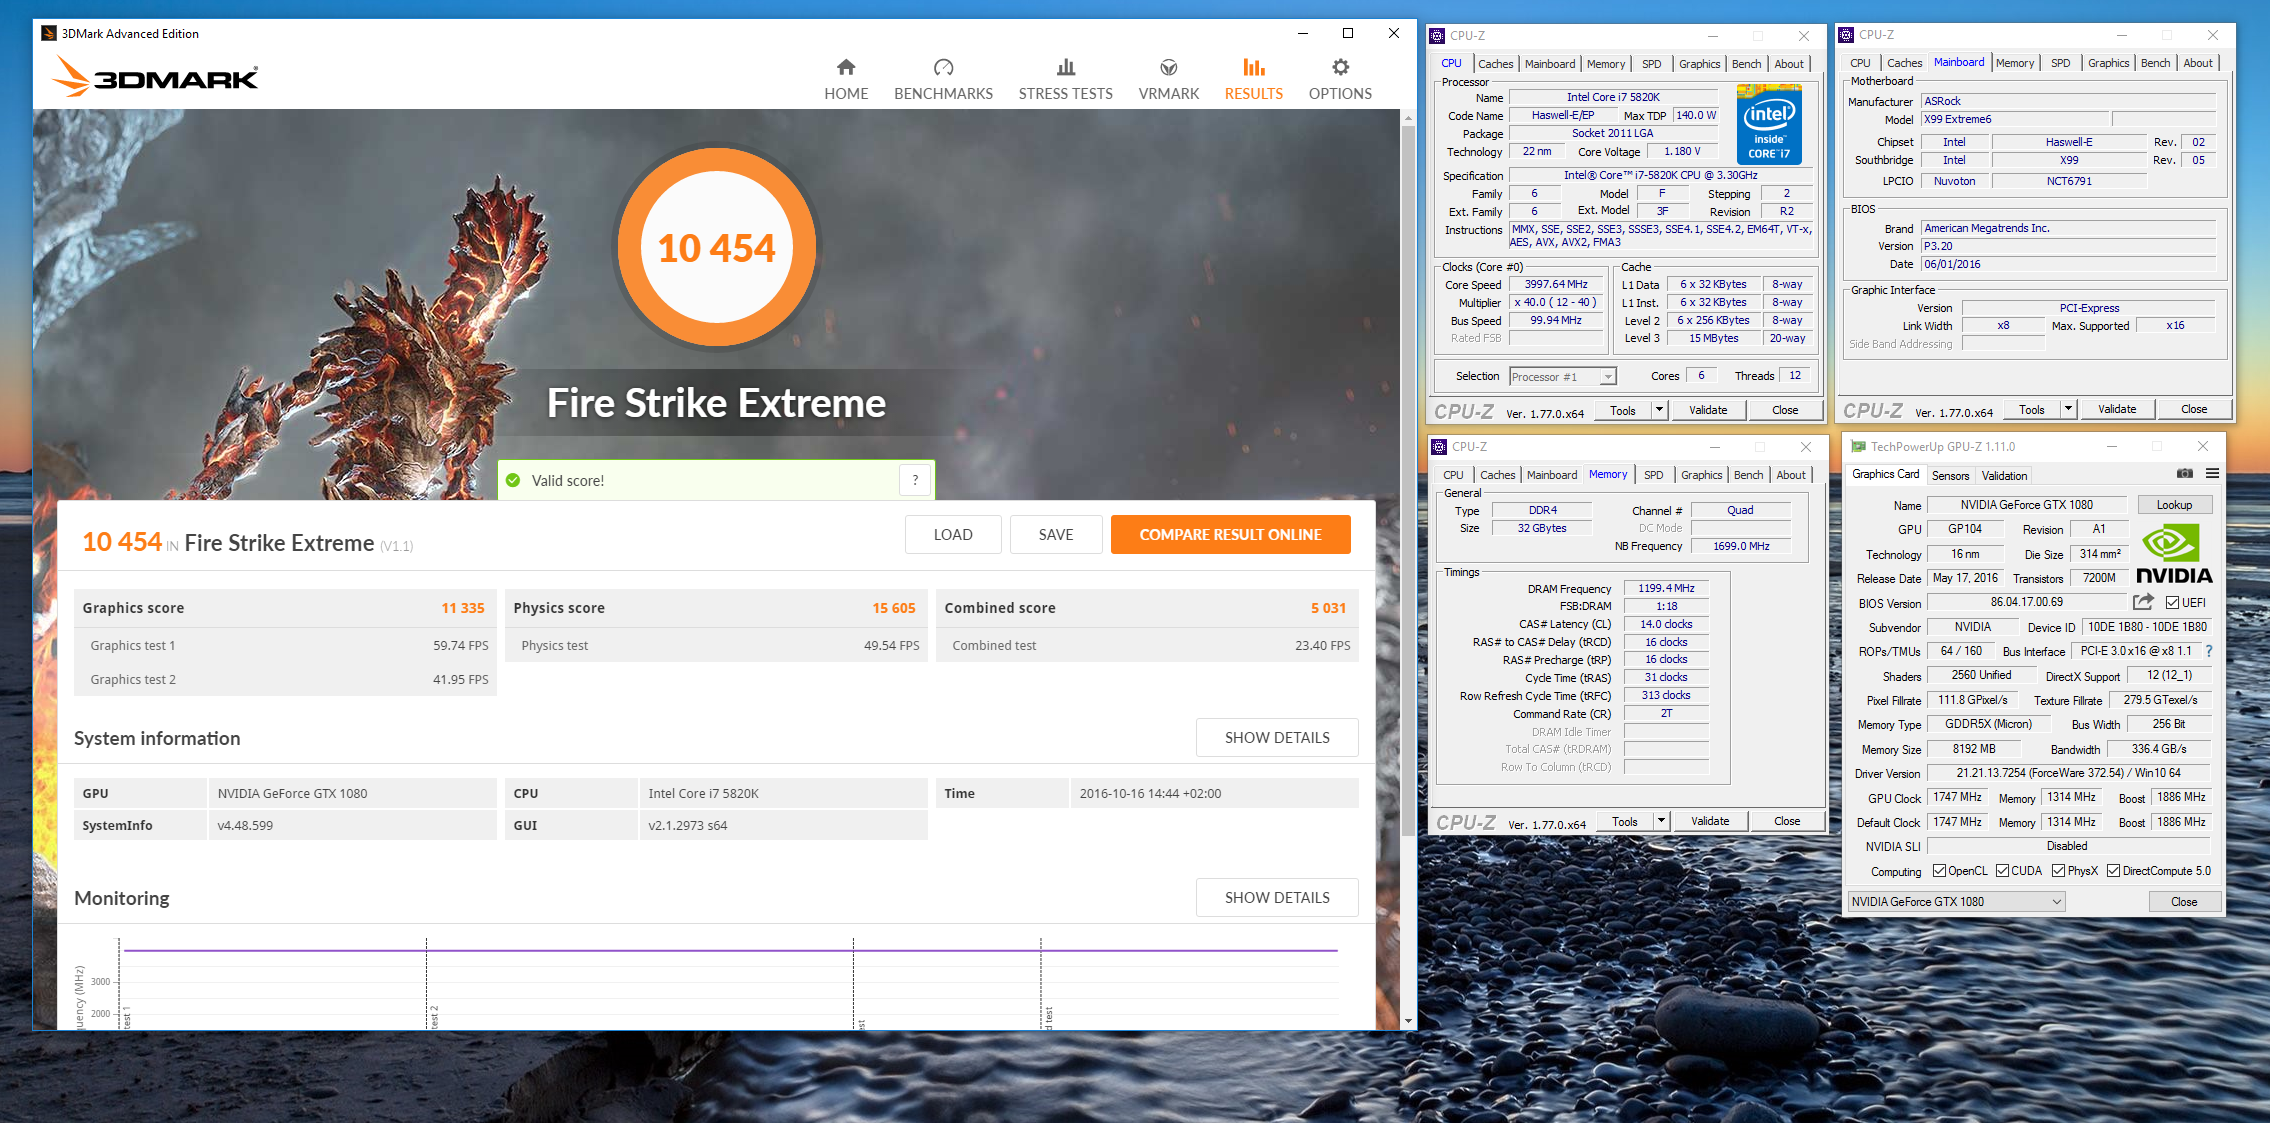This screenshot has width=2270, height=1123.
Task: Go to HOME in 3DMark navigation
Action: [846, 80]
